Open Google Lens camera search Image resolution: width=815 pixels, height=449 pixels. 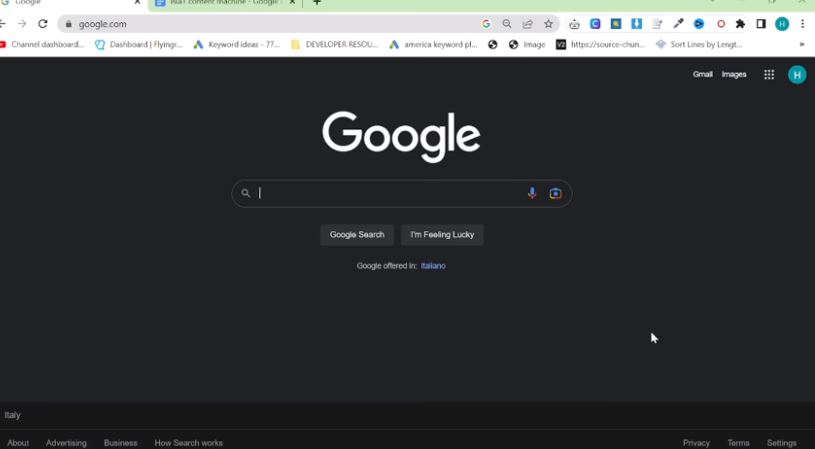[555, 193]
